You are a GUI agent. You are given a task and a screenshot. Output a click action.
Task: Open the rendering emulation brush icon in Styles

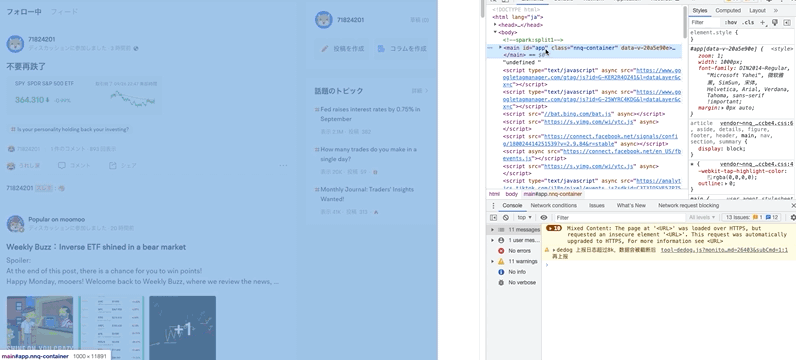pos(775,22)
